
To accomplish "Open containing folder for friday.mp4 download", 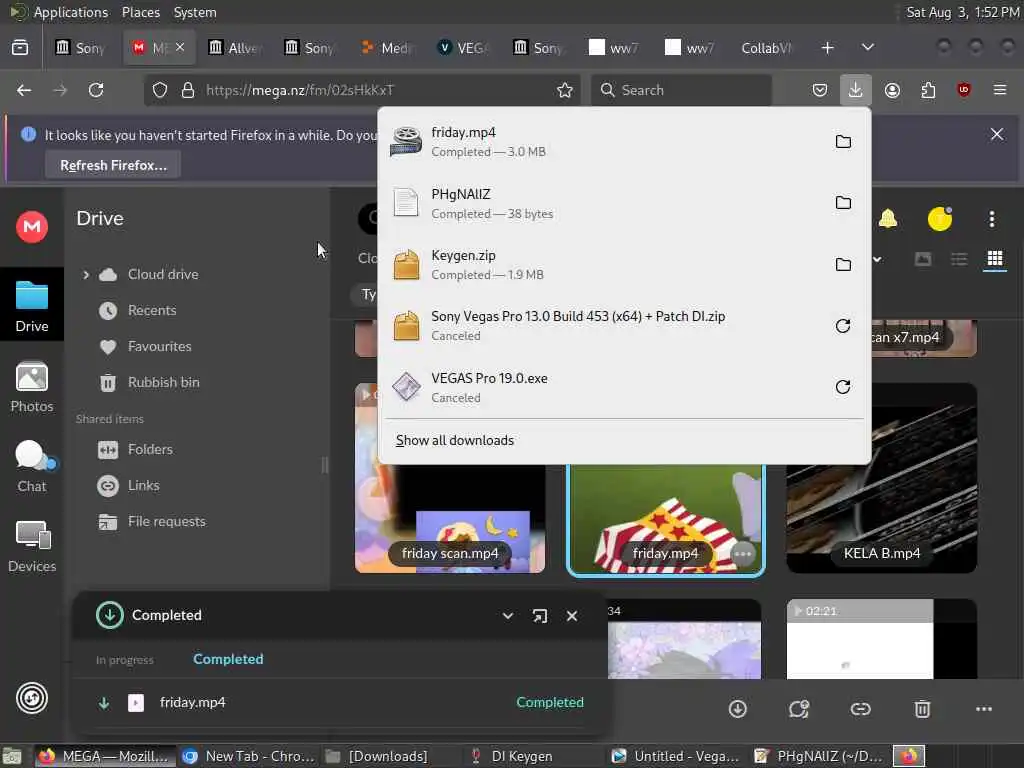I will click(x=843, y=142).
